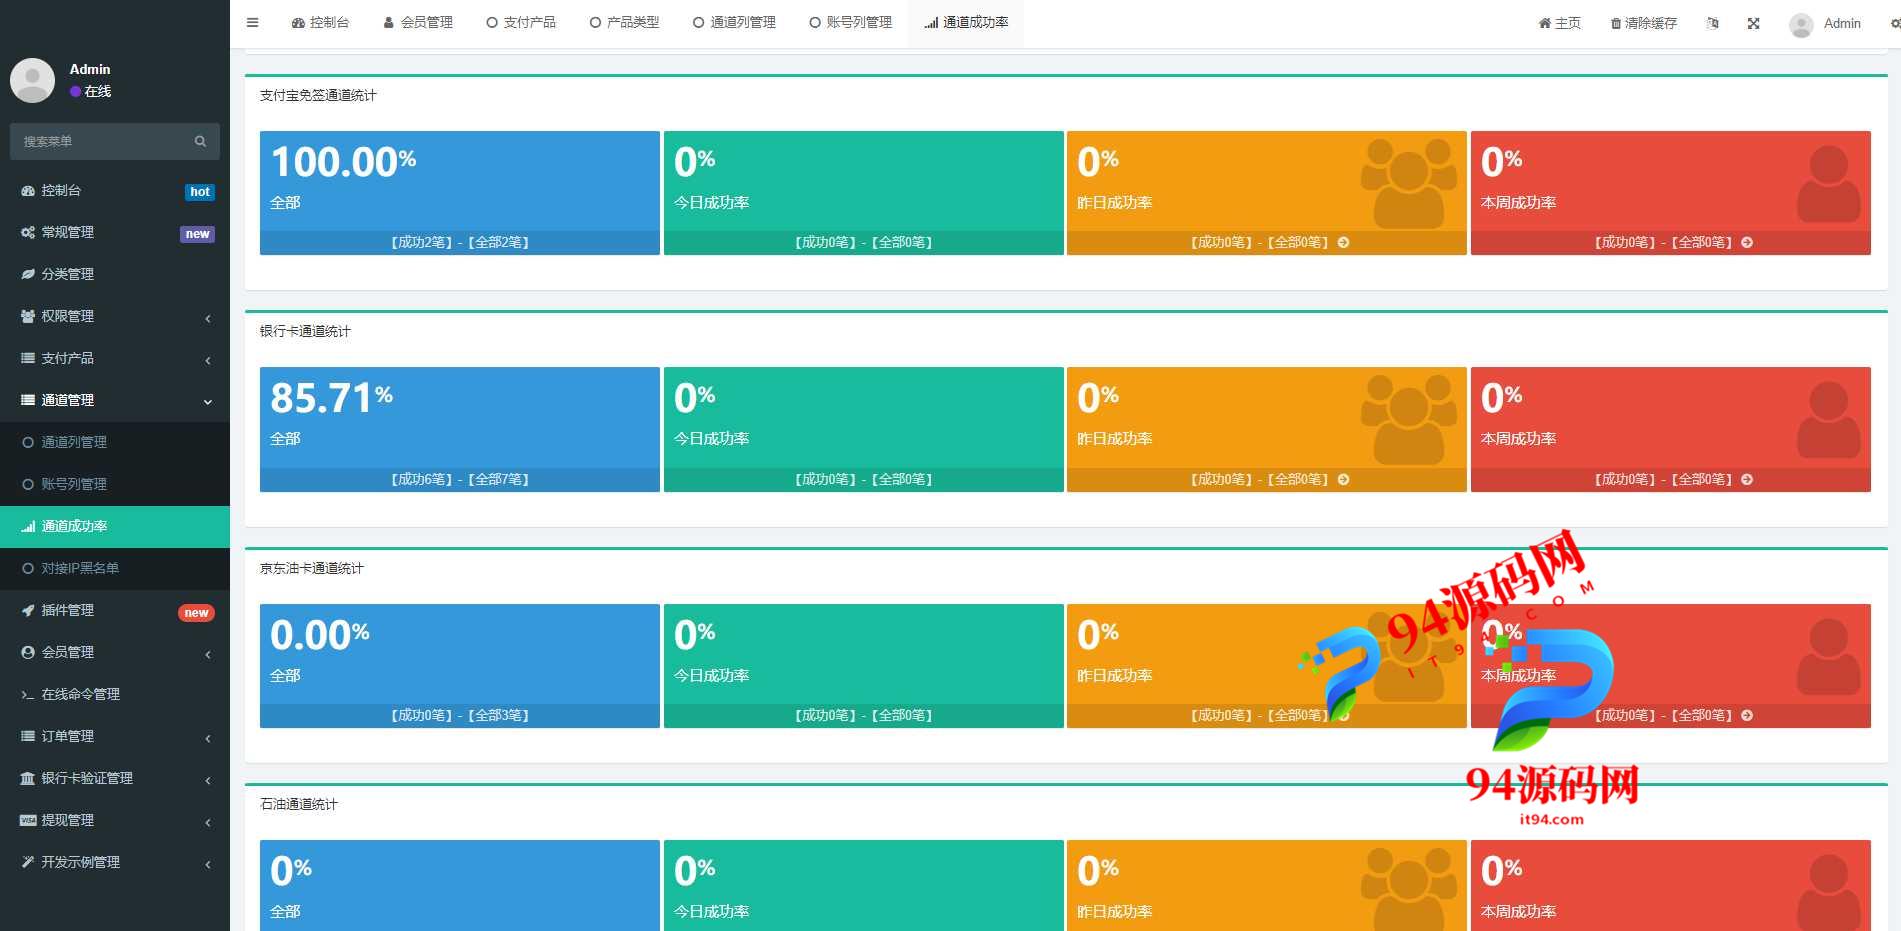Switch to the 控制台 top tab

coord(320,22)
